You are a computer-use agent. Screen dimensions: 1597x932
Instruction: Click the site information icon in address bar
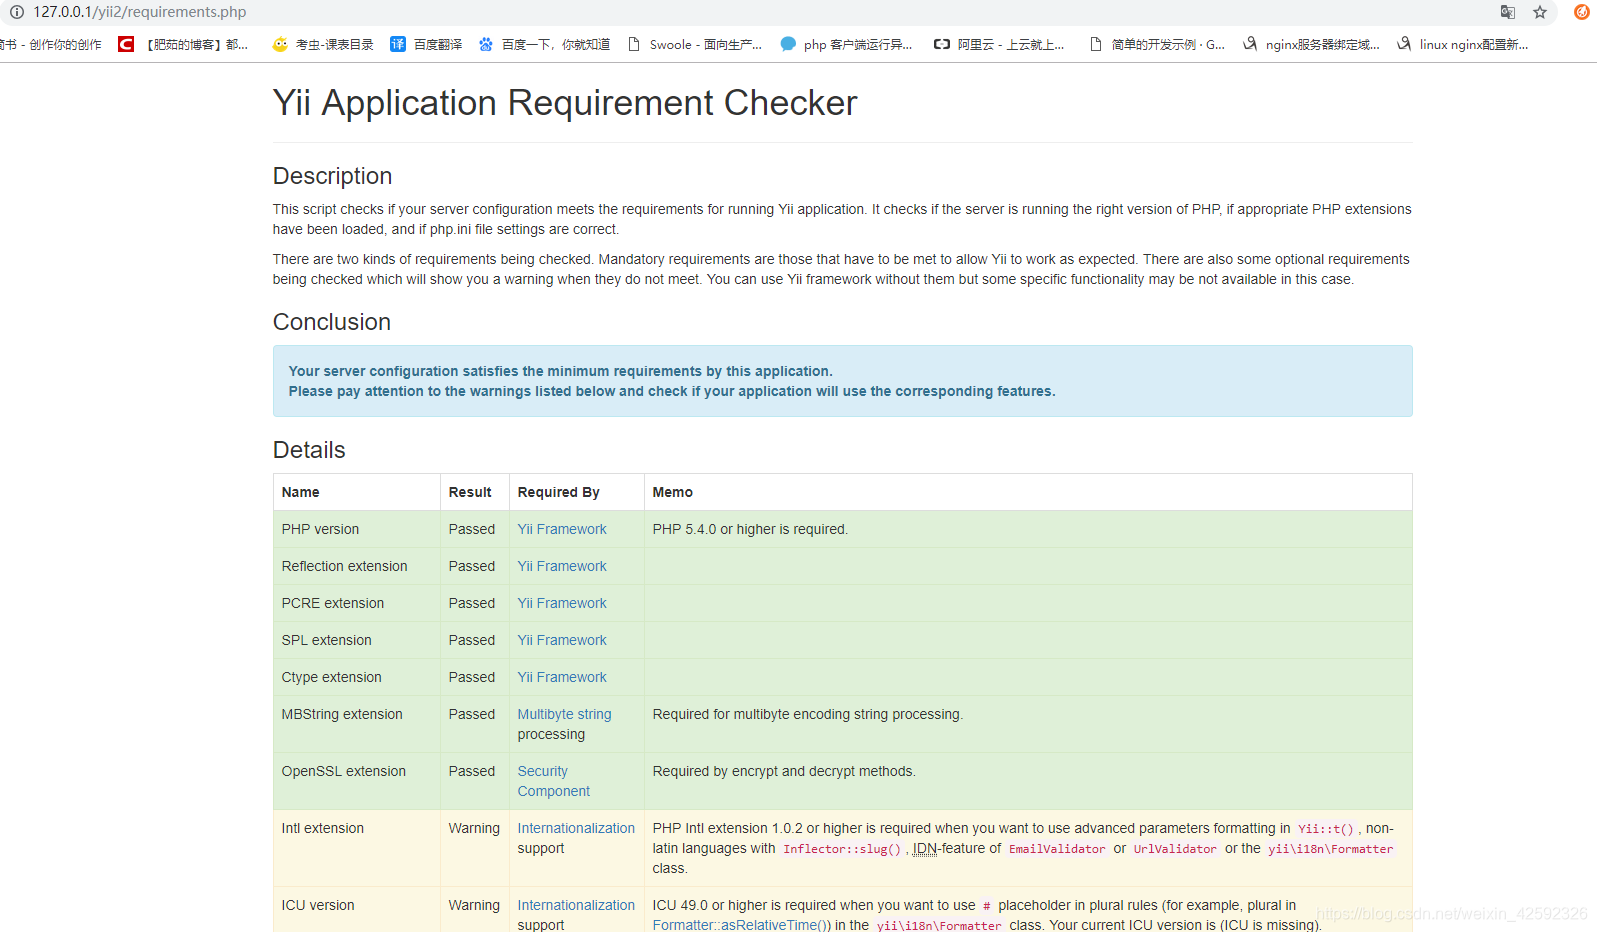16,12
